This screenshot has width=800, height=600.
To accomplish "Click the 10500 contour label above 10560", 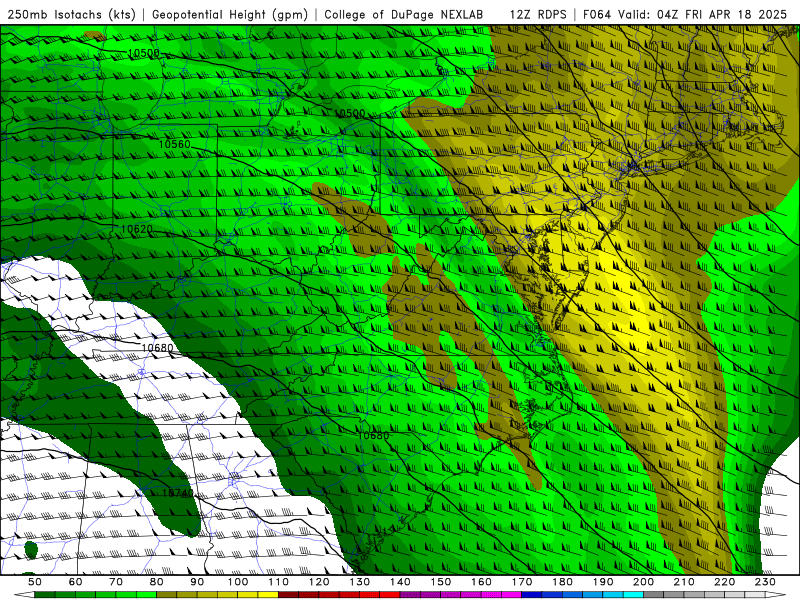I will click(144, 53).
